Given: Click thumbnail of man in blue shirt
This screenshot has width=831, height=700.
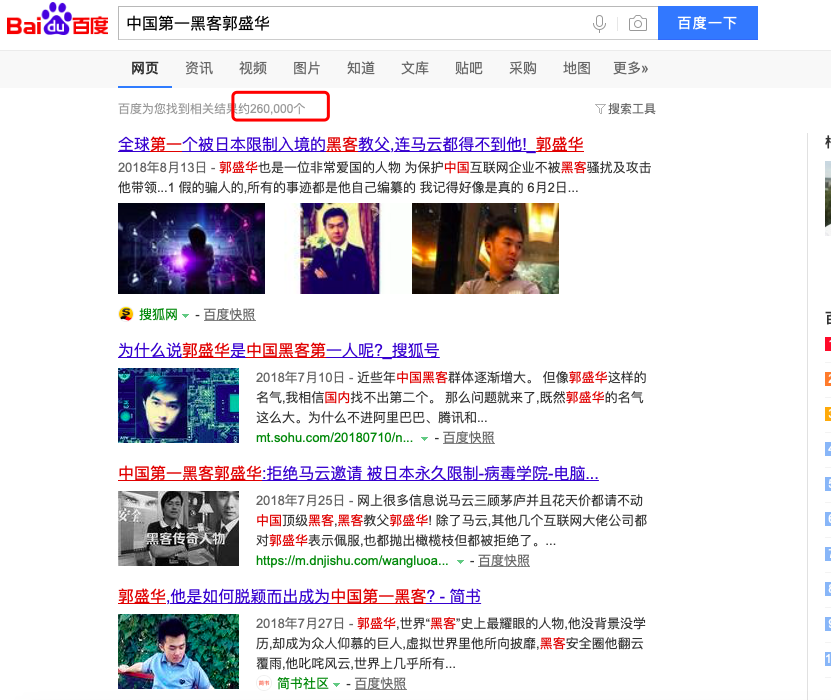Looking at the screenshot, I should click(179, 651).
